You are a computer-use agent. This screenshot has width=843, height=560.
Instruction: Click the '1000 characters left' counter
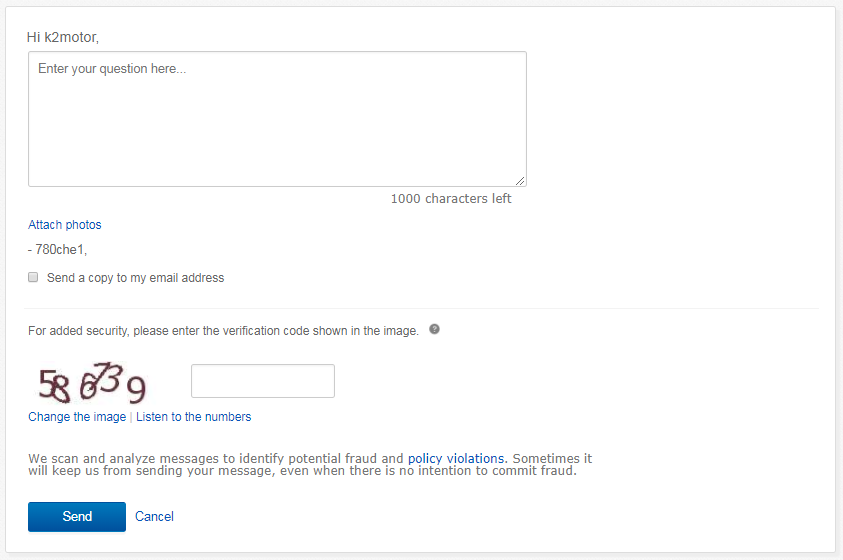pyautogui.click(x=450, y=199)
